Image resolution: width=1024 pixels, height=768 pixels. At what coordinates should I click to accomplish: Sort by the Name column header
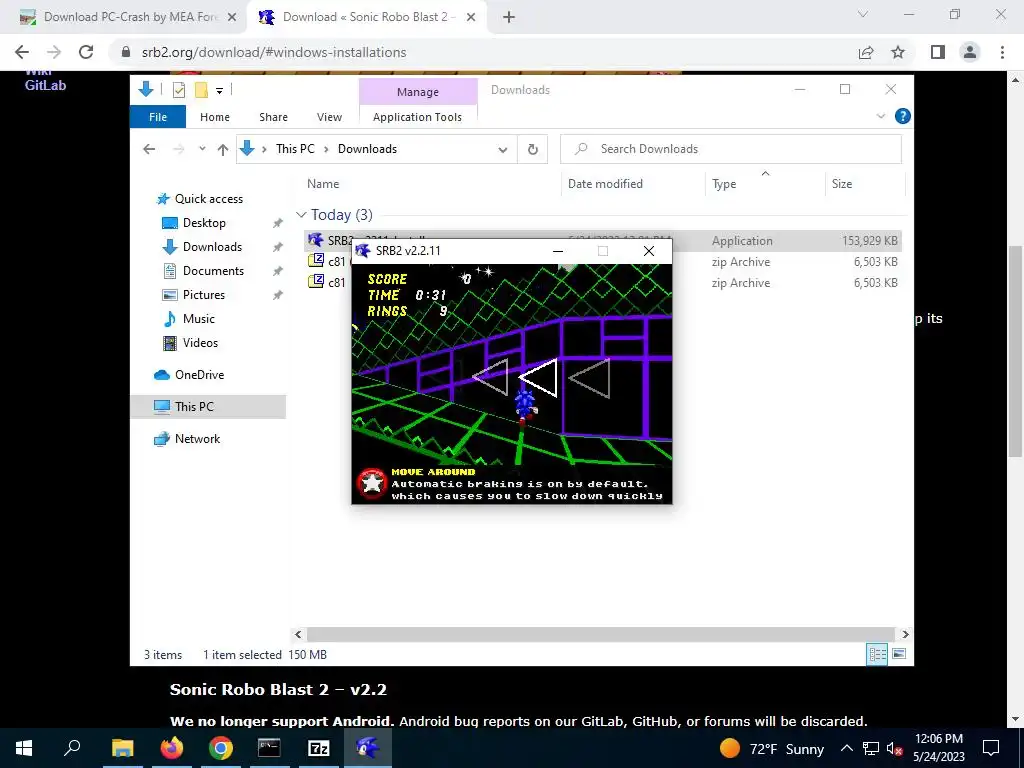click(323, 184)
